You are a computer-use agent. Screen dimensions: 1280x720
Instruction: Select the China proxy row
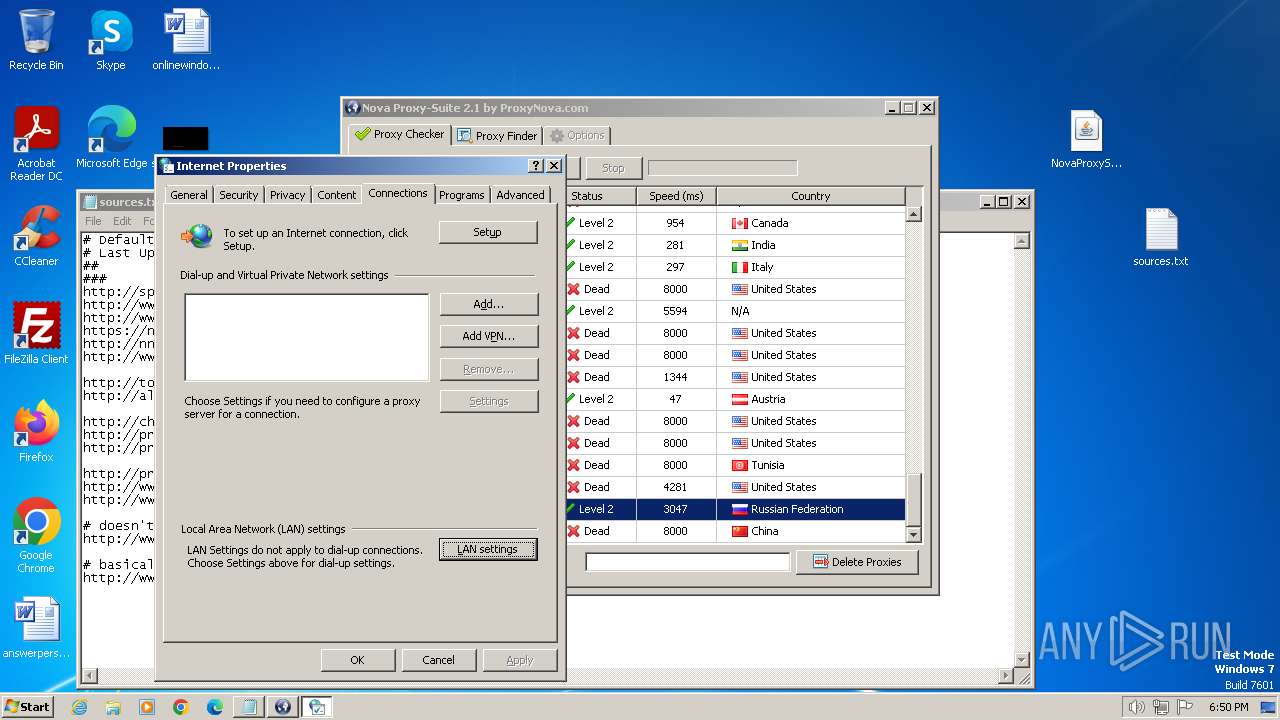pyautogui.click(x=735, y=531)
